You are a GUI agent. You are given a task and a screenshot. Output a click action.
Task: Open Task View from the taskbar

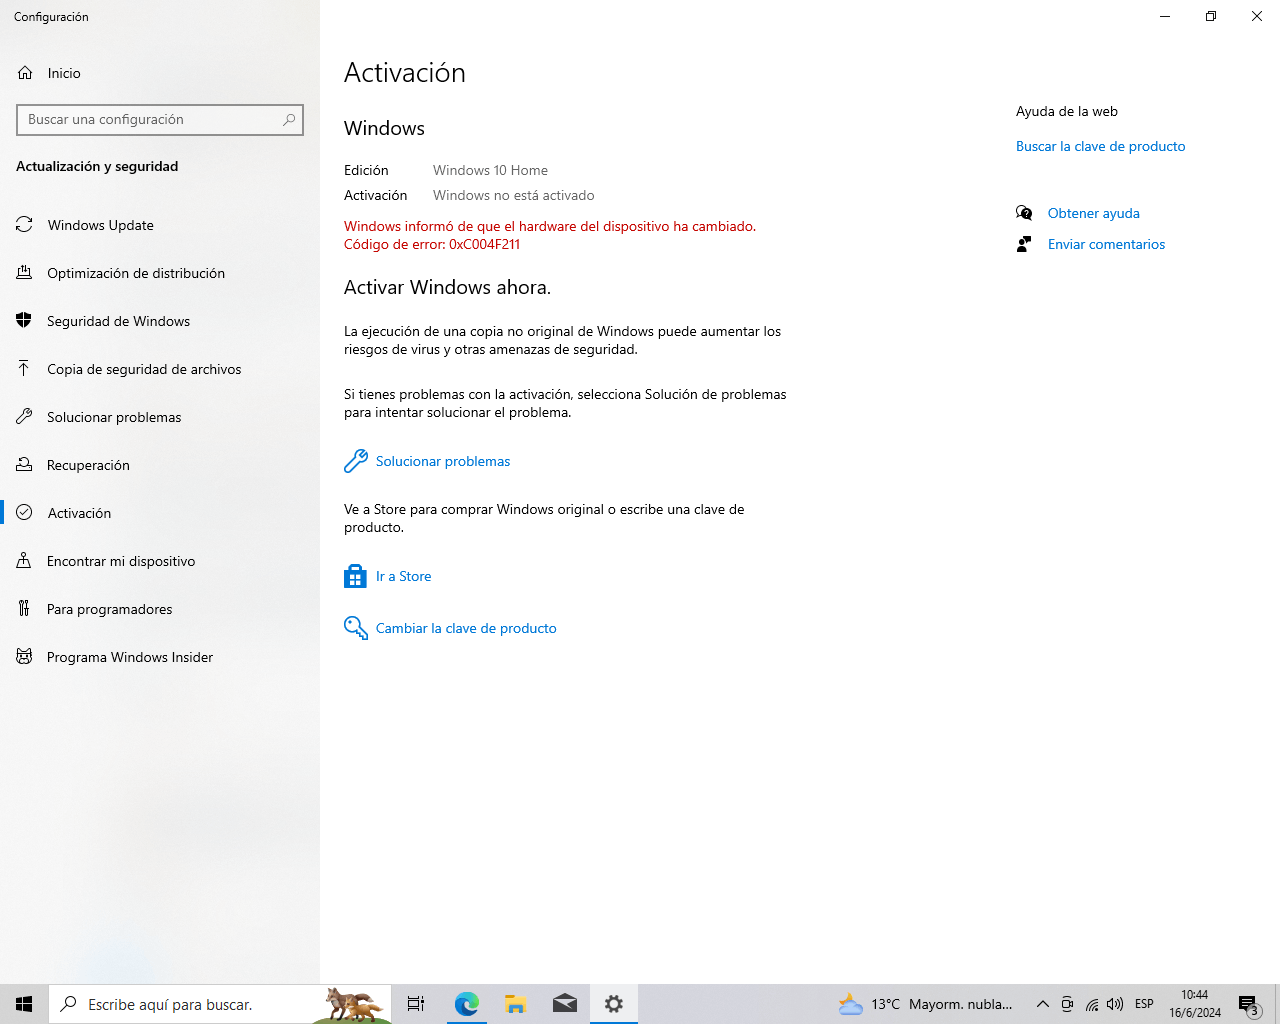pyautogui.click(x=415, y=1004)
